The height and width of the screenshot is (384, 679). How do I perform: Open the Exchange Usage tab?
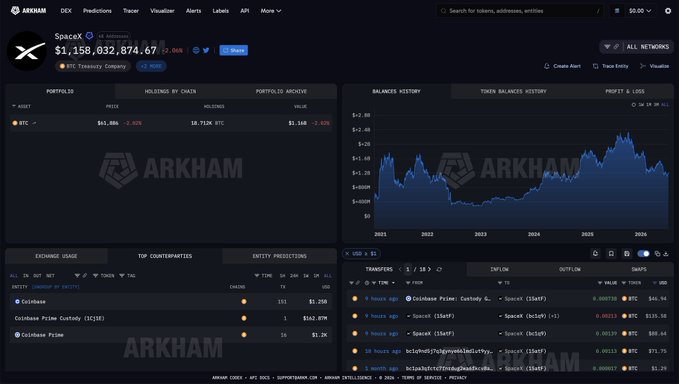coord(56,256)
